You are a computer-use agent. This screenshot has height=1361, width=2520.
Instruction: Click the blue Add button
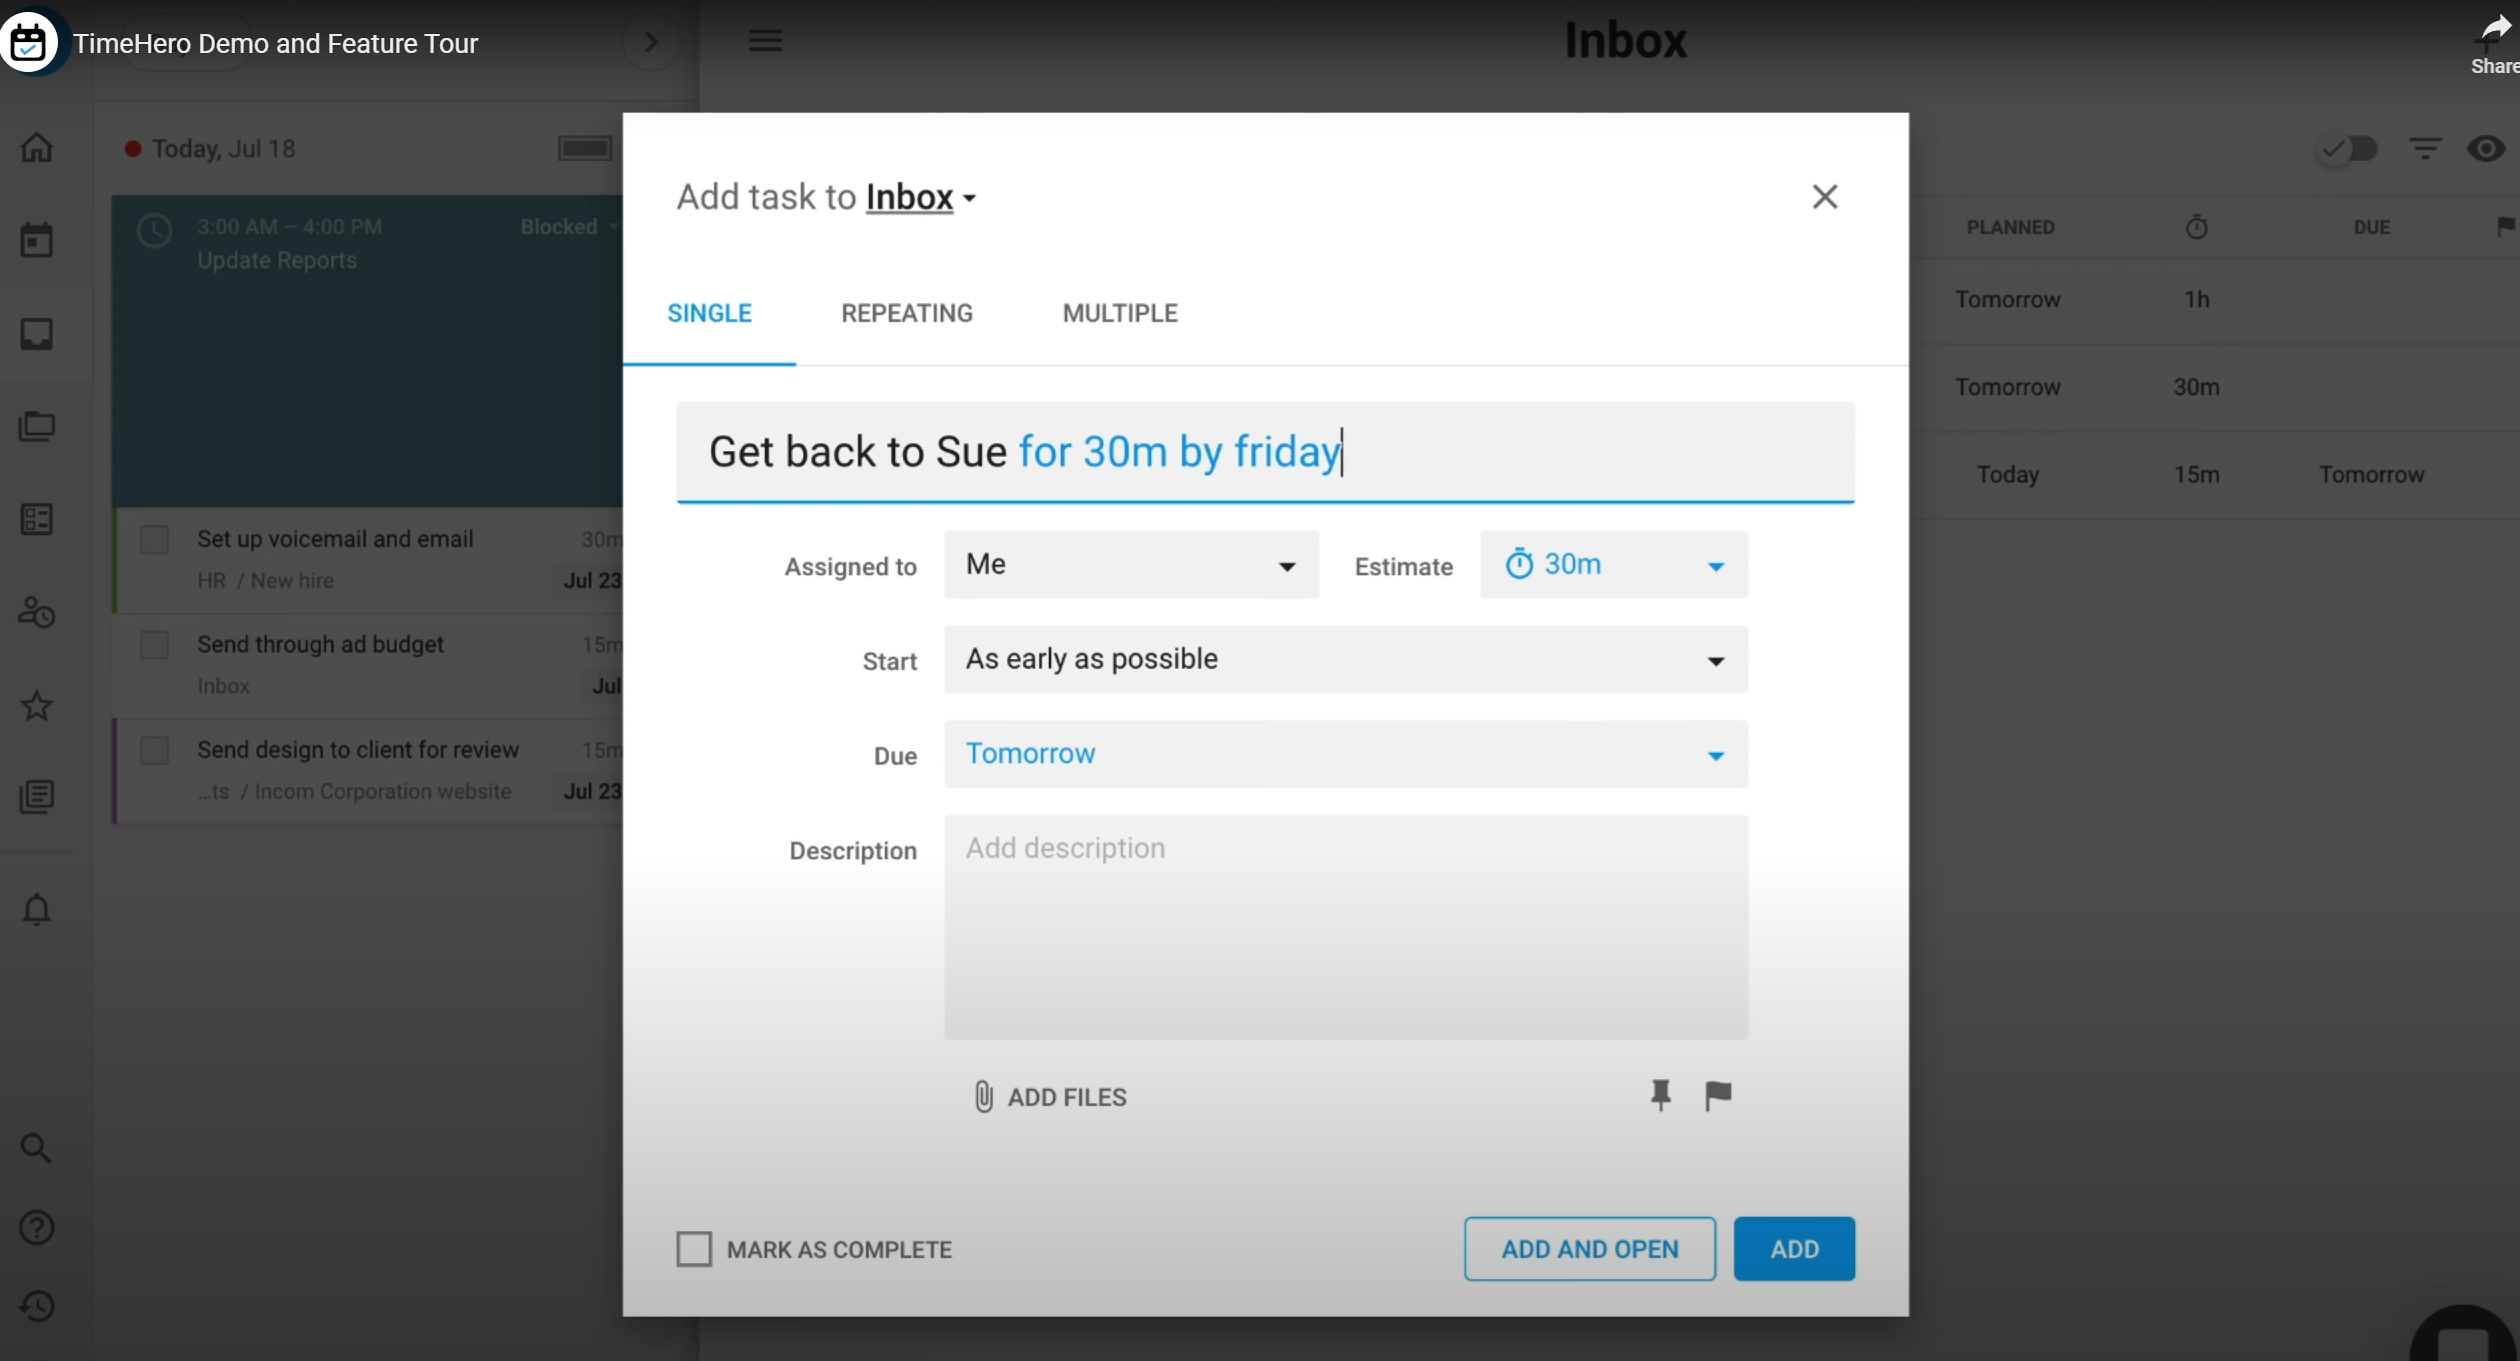(1793, 1249)
